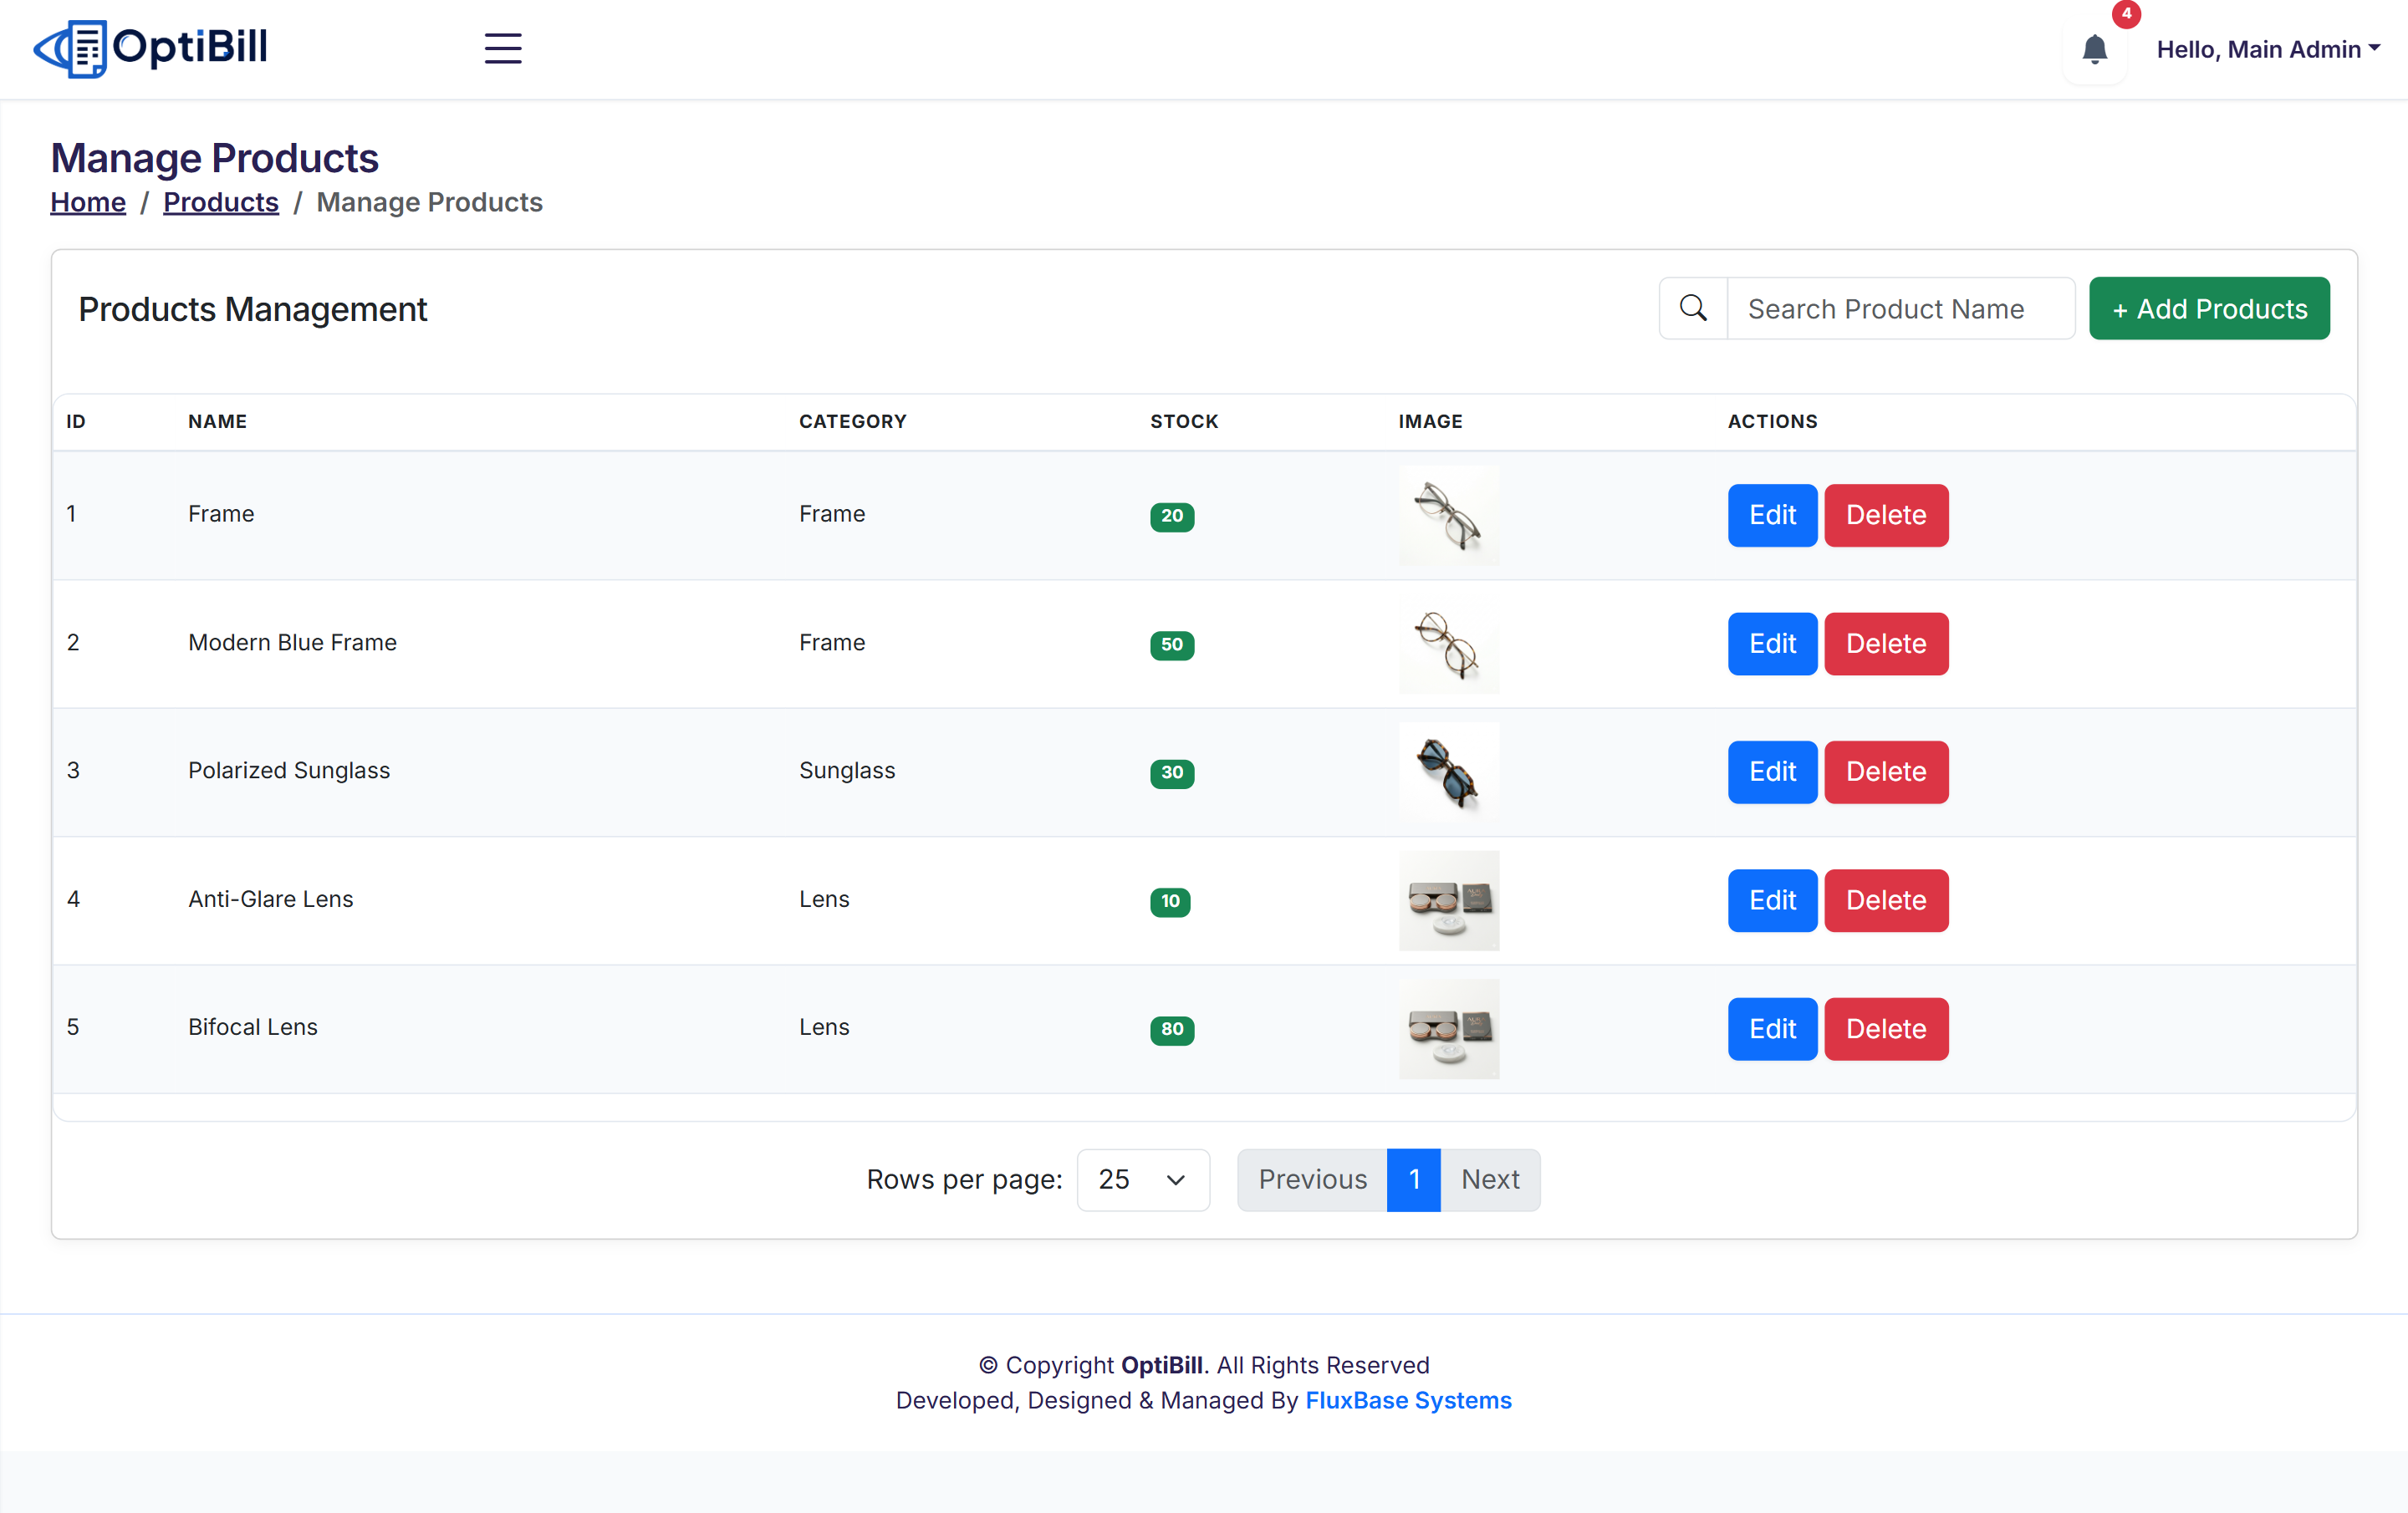Click the Polarized Sunglass name cell
This screenshot has width=2408, height=1513.
[289, 770]
